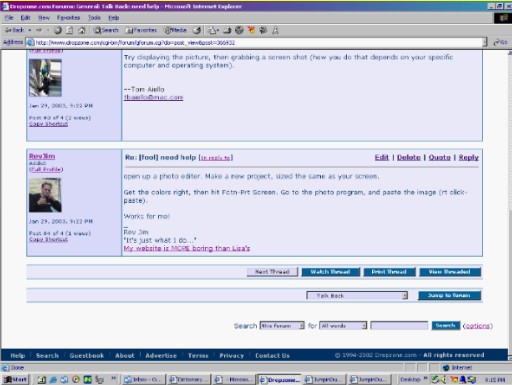Click the Internet Explorer Quick Launch icon
The height and width of the screenshot is (385, 512).
pos(53,379)
